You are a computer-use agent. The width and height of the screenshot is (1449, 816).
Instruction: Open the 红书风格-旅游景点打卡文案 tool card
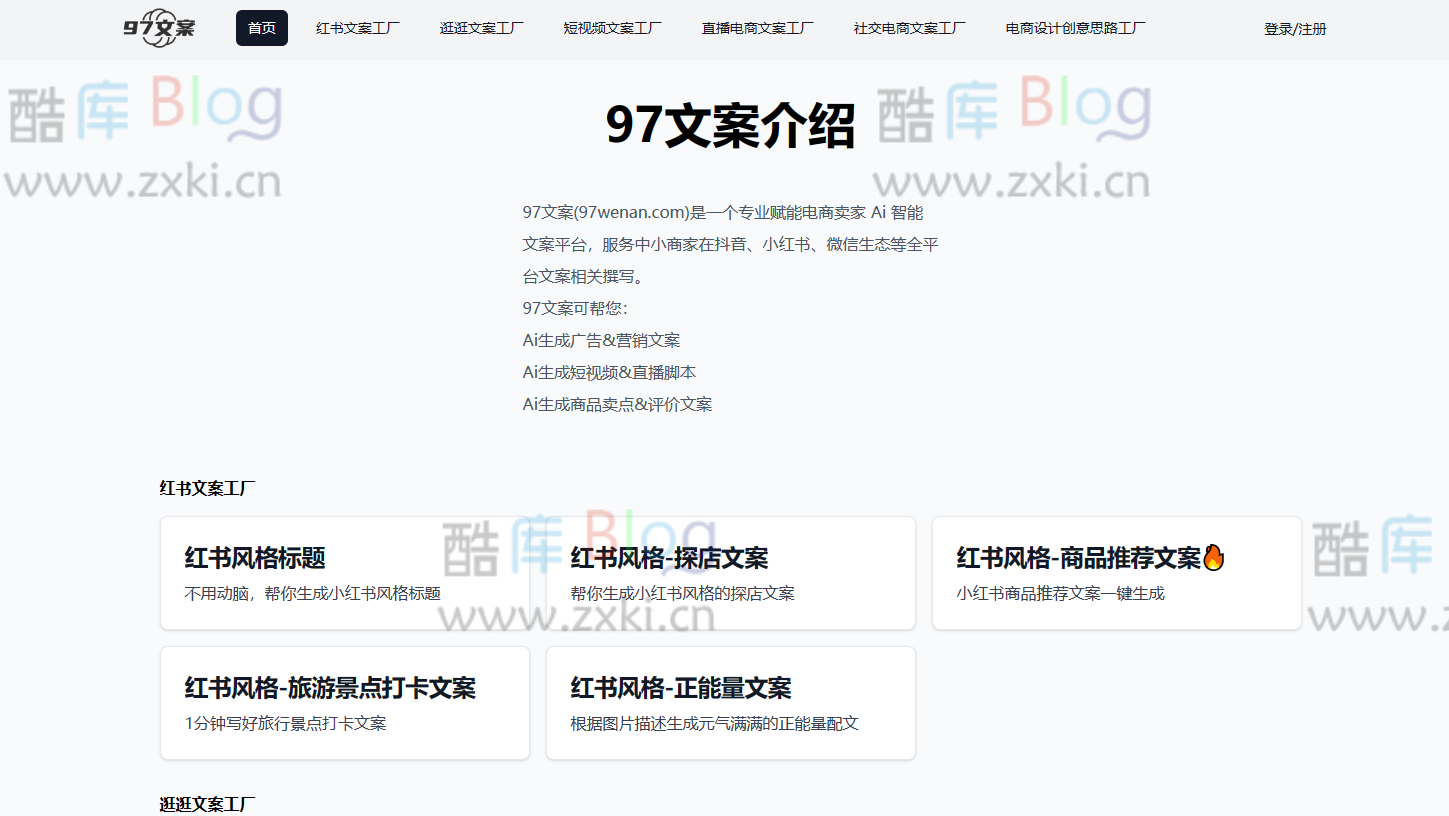(345, 703)
